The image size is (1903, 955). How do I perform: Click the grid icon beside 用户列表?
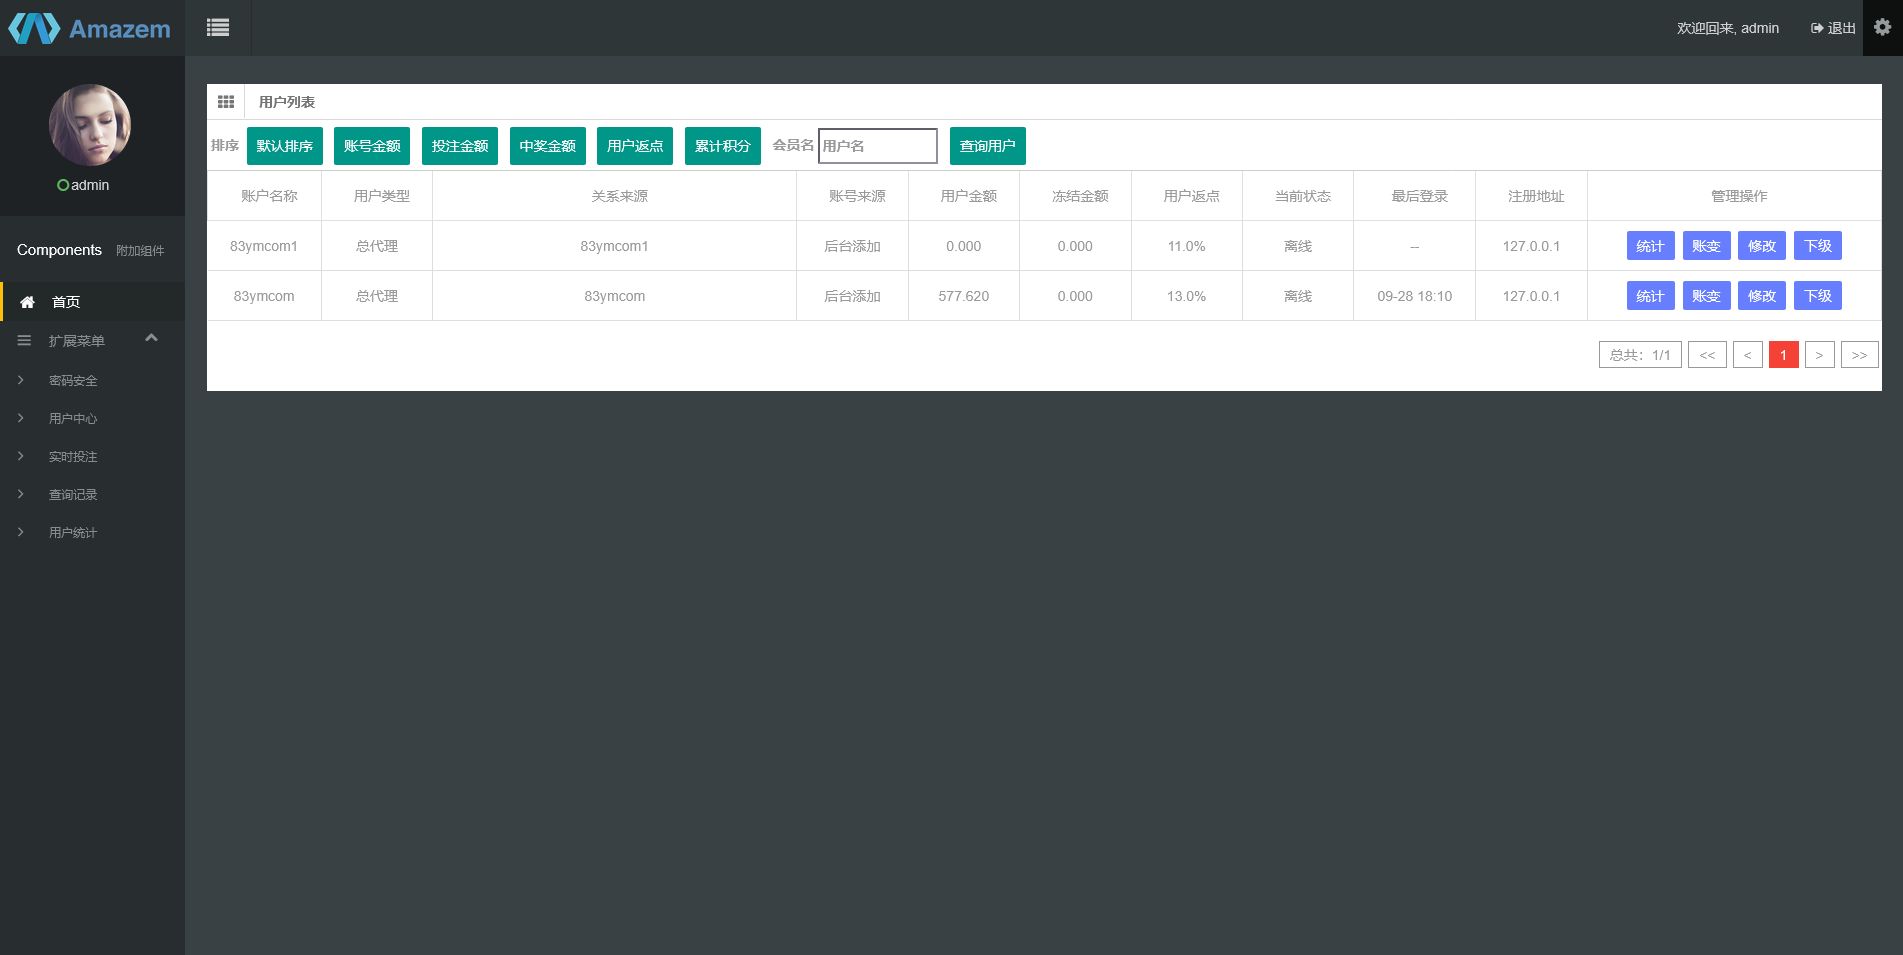(226, 102)
